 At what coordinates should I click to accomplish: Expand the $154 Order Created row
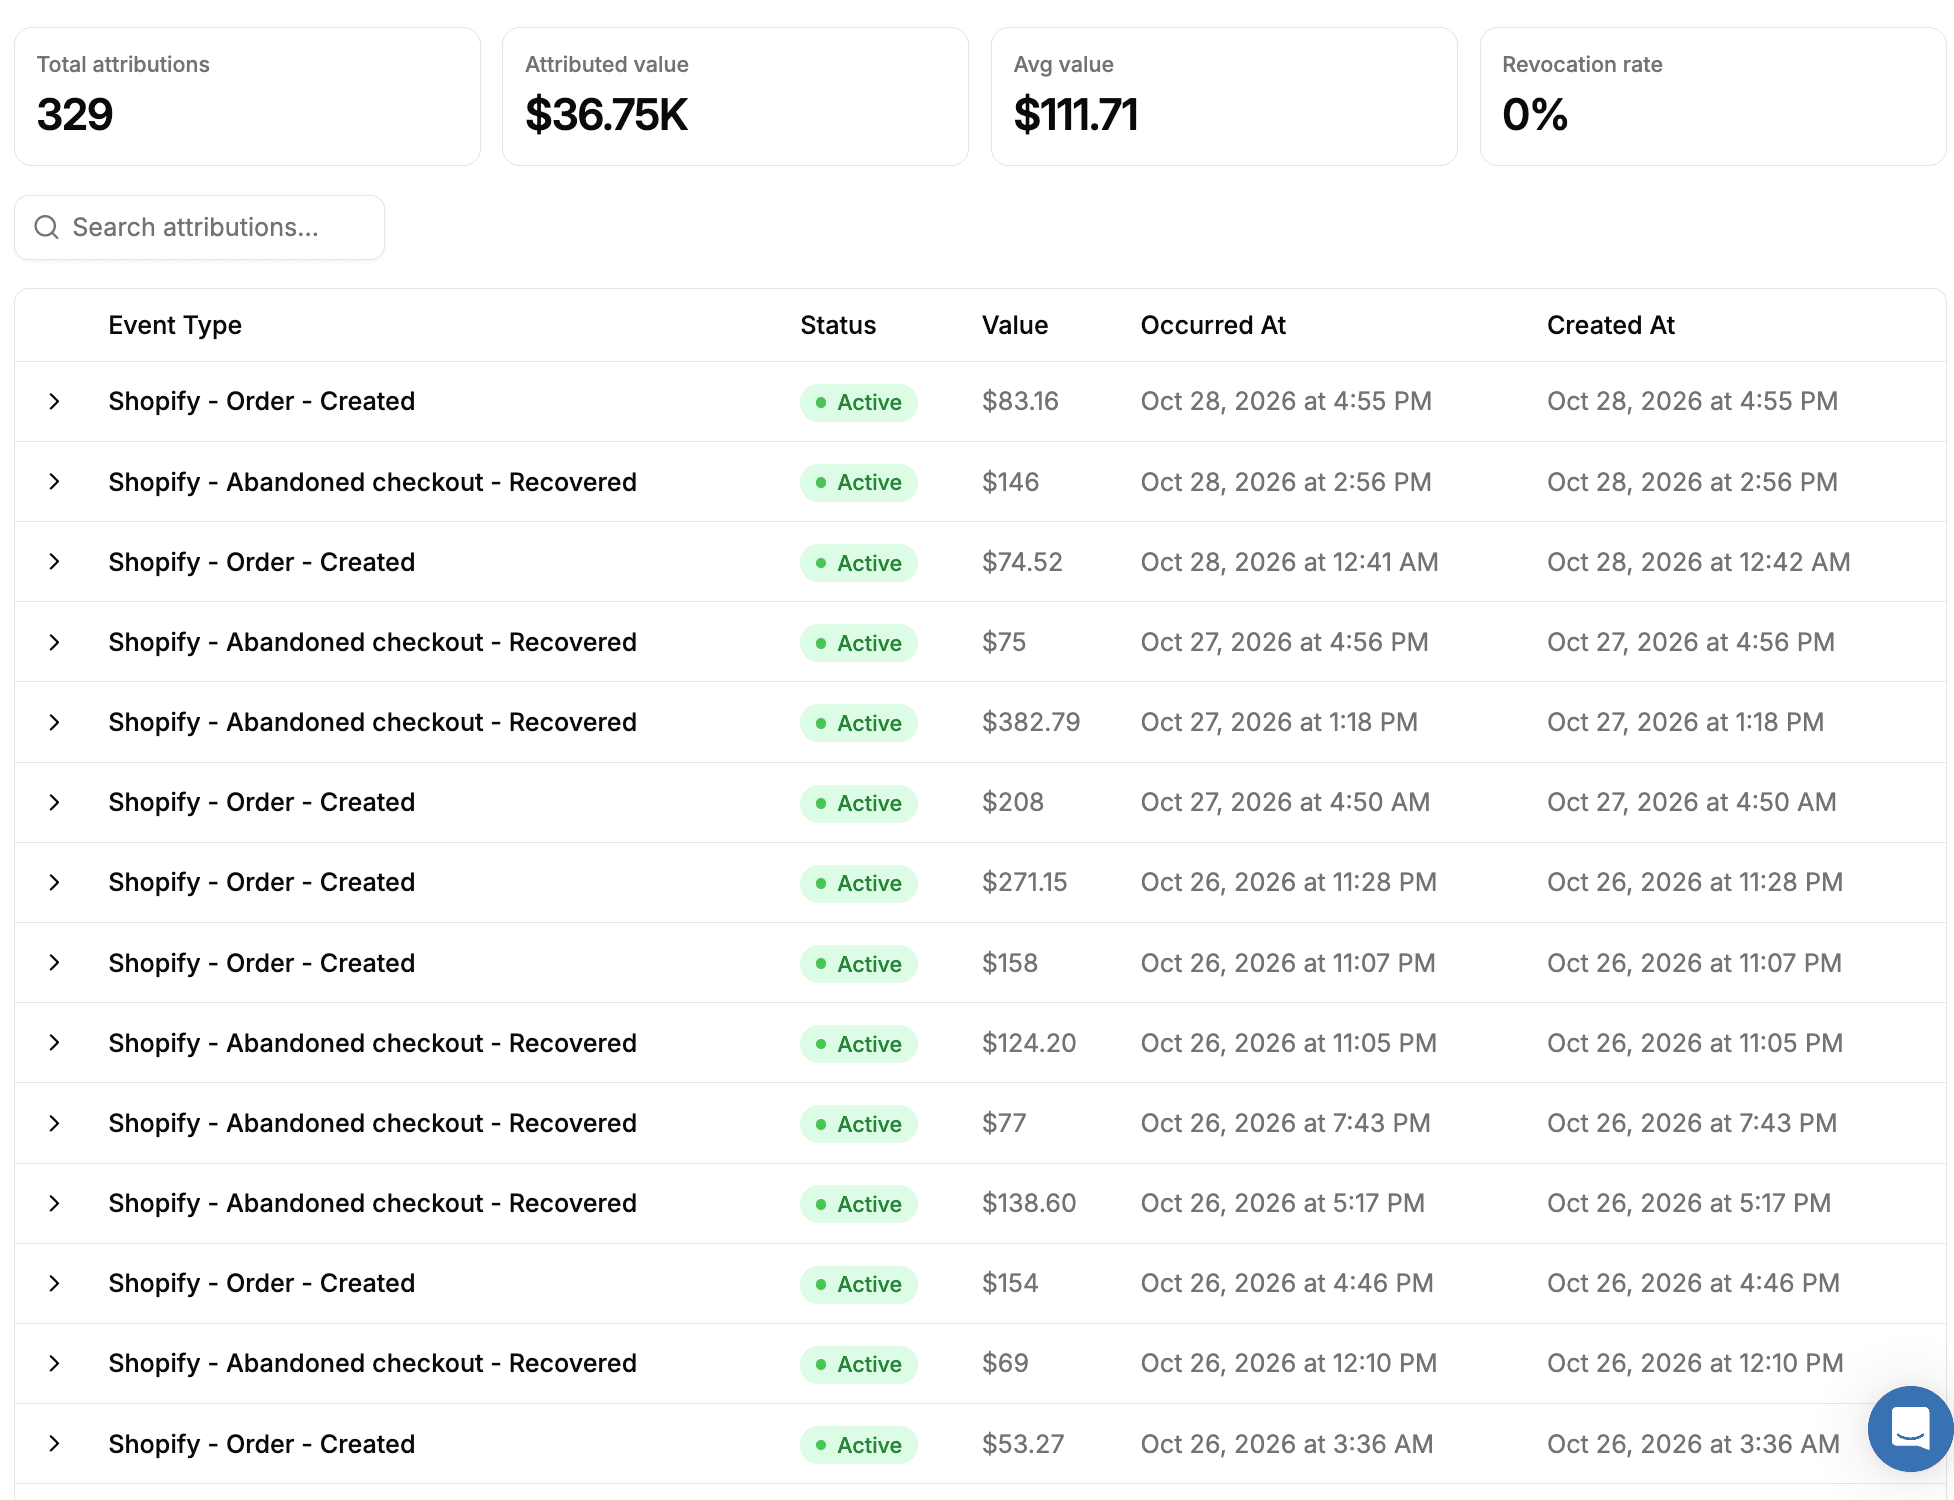tap(55, 1283)
